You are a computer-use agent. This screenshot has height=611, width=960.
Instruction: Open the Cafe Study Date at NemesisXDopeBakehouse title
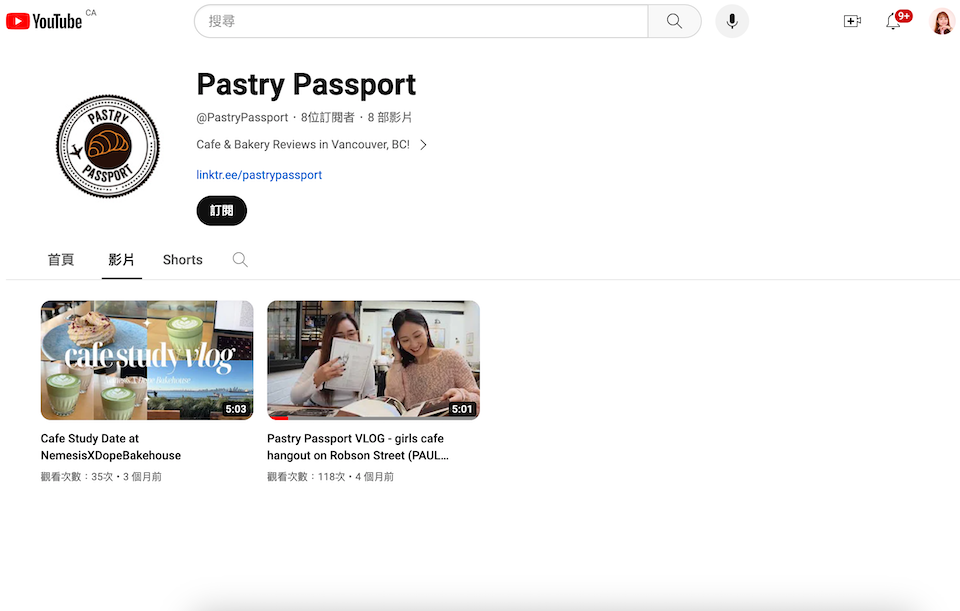point(111,447)
